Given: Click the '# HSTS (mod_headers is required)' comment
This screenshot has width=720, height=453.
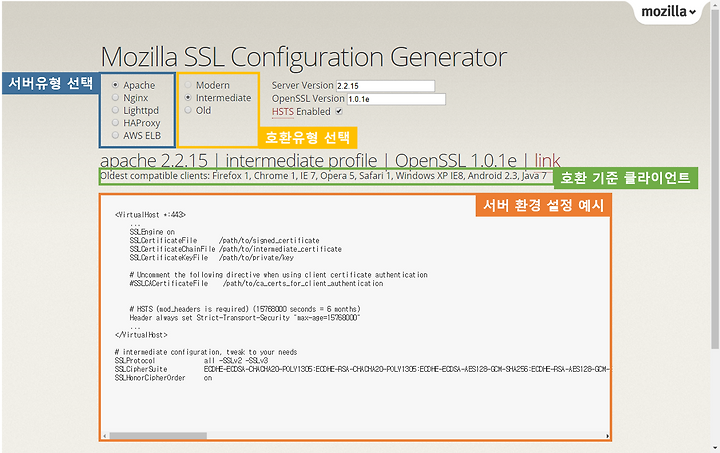Looking at the screenshot, I should point(245,309).
